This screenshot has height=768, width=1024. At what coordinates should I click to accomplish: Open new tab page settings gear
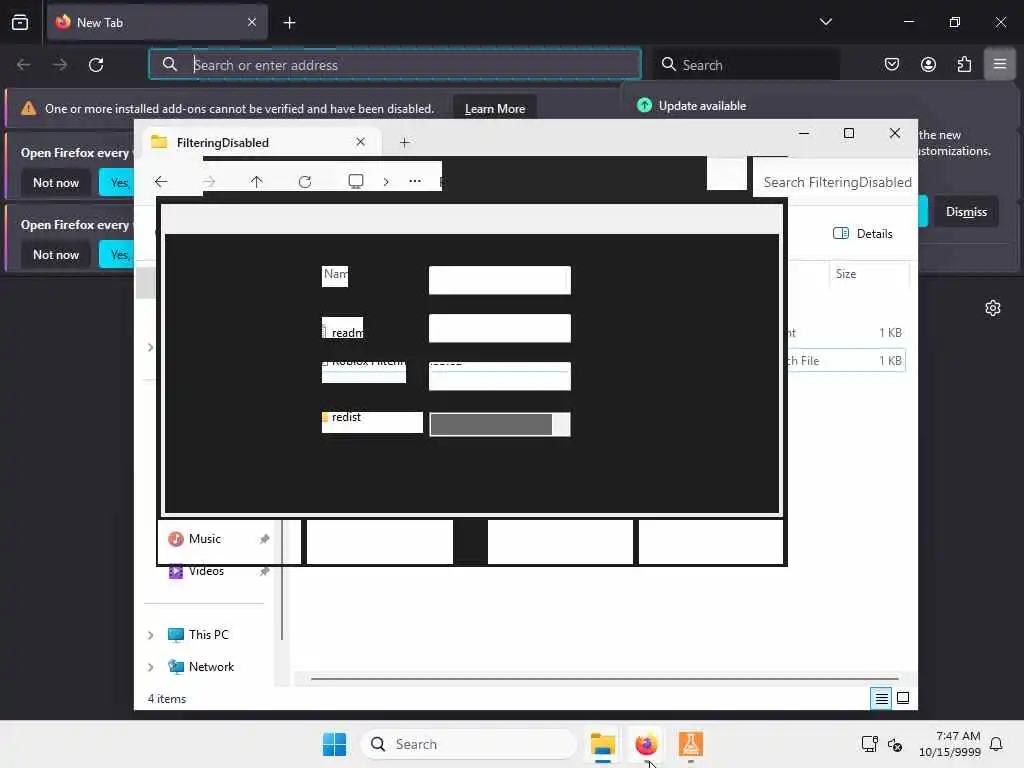tap(993, 308)
